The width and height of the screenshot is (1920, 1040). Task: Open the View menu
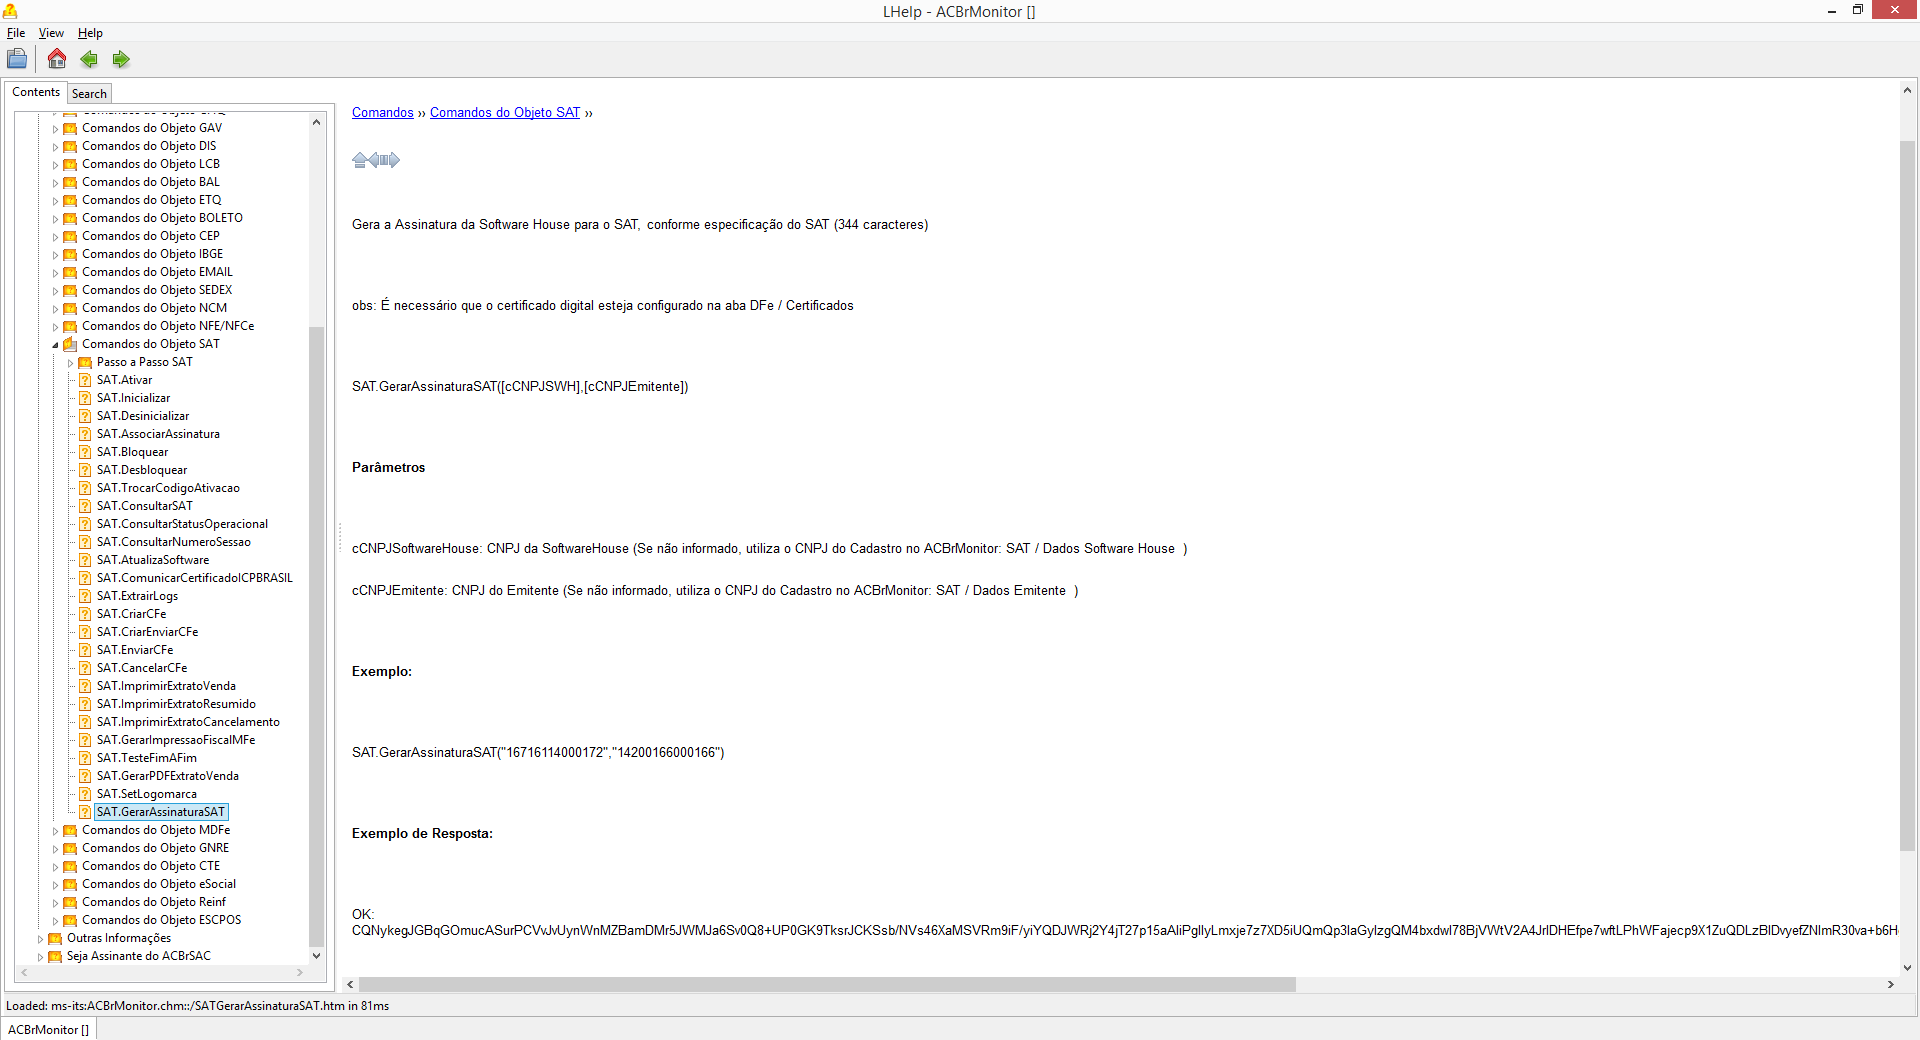pyautogui.click(x=51, y=33)
